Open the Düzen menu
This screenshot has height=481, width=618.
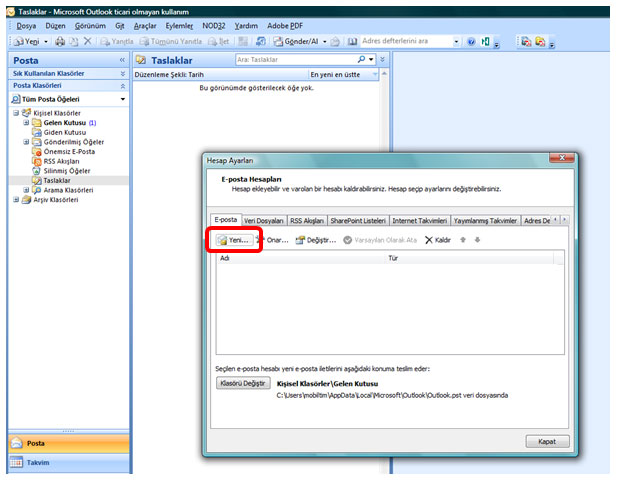[x=55, y=26]
